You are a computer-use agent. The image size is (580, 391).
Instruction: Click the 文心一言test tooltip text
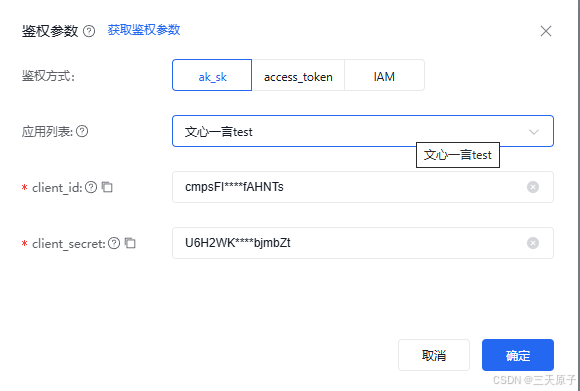coord(458,155)
